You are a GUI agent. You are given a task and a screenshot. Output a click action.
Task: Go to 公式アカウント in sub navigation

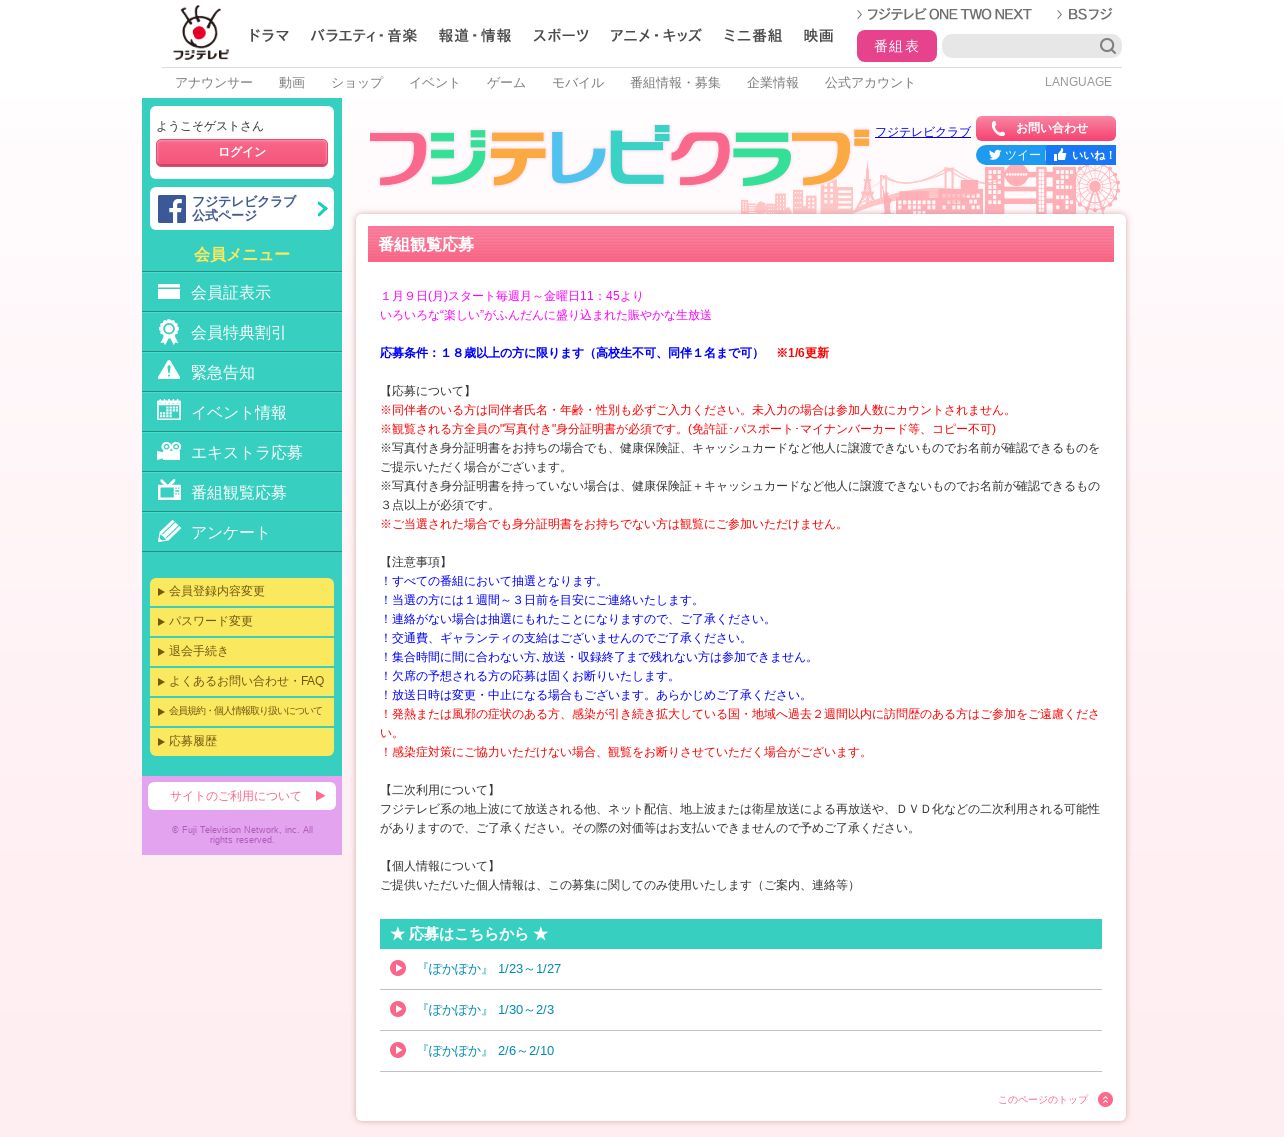[x=870, y=83]
